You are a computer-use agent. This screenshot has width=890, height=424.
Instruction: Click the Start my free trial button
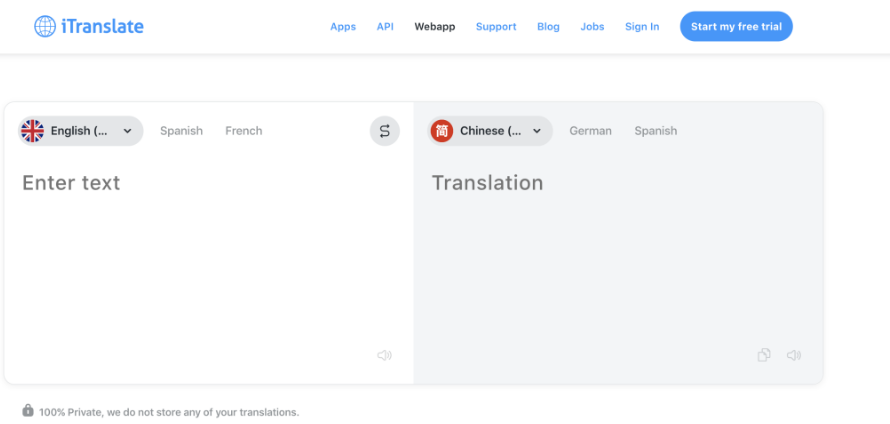(x=736, y=27)
